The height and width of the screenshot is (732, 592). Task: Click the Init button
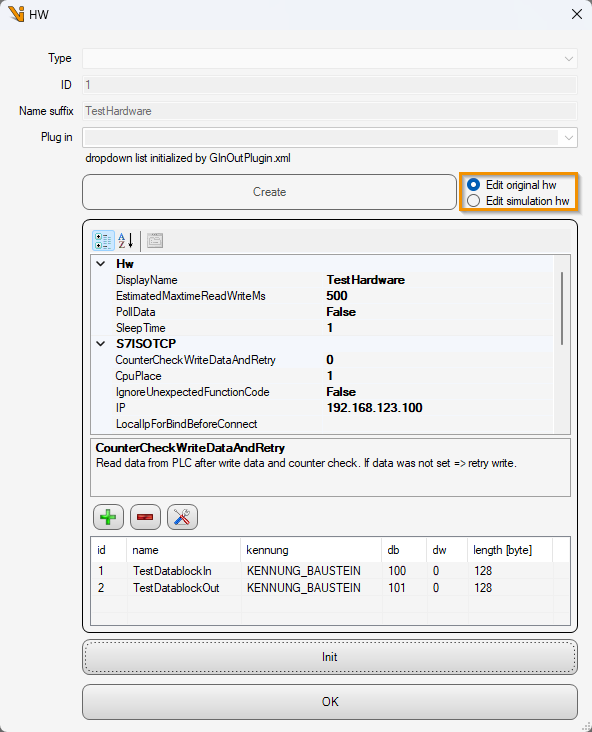pyautogui.click(x=330, y=657)
